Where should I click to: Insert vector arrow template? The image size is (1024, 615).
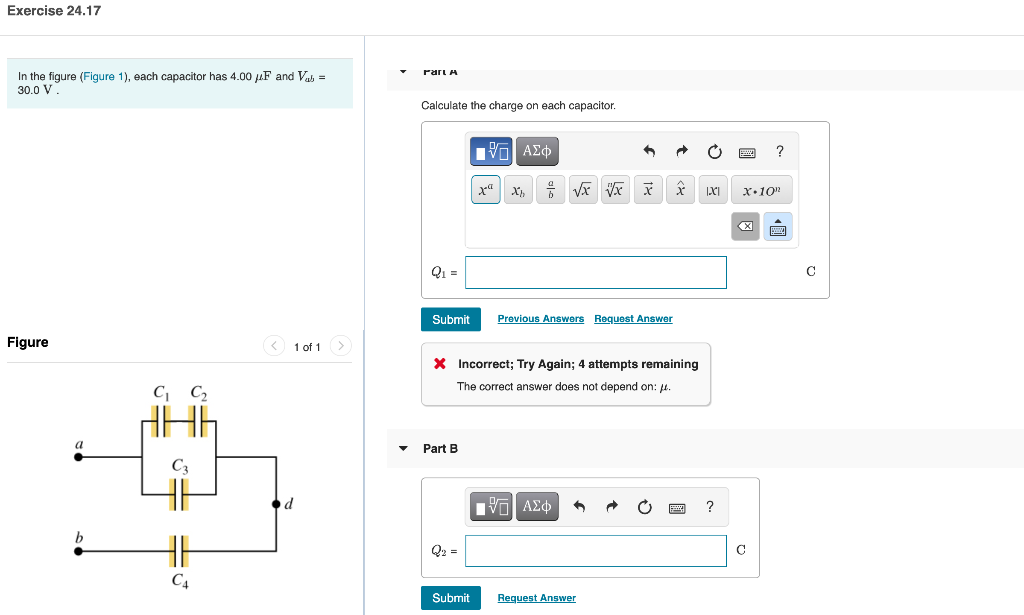[648, 190]
